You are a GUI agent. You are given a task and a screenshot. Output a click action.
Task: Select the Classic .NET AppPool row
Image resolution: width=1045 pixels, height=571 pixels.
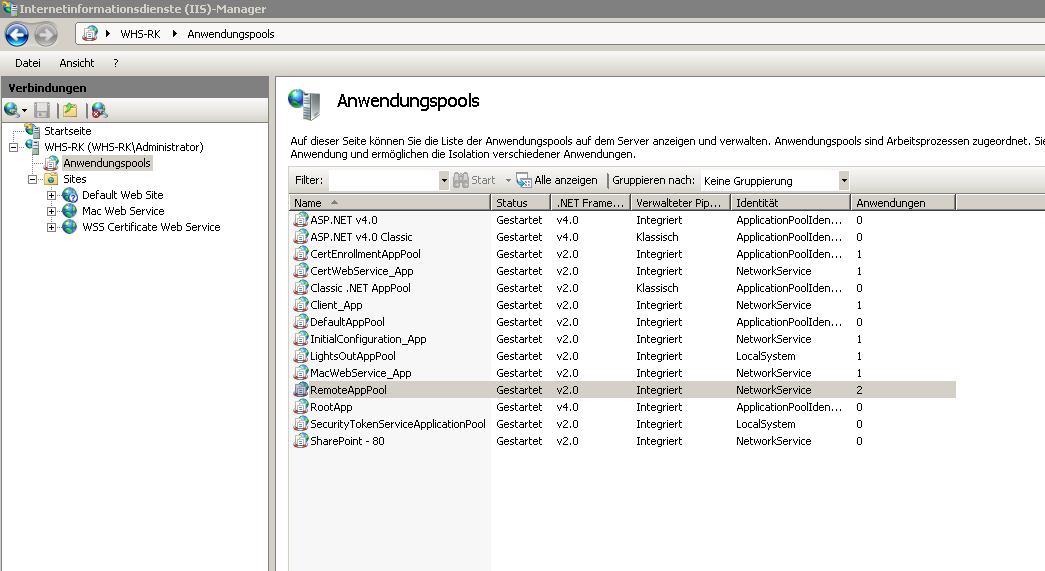coord(623,288)
